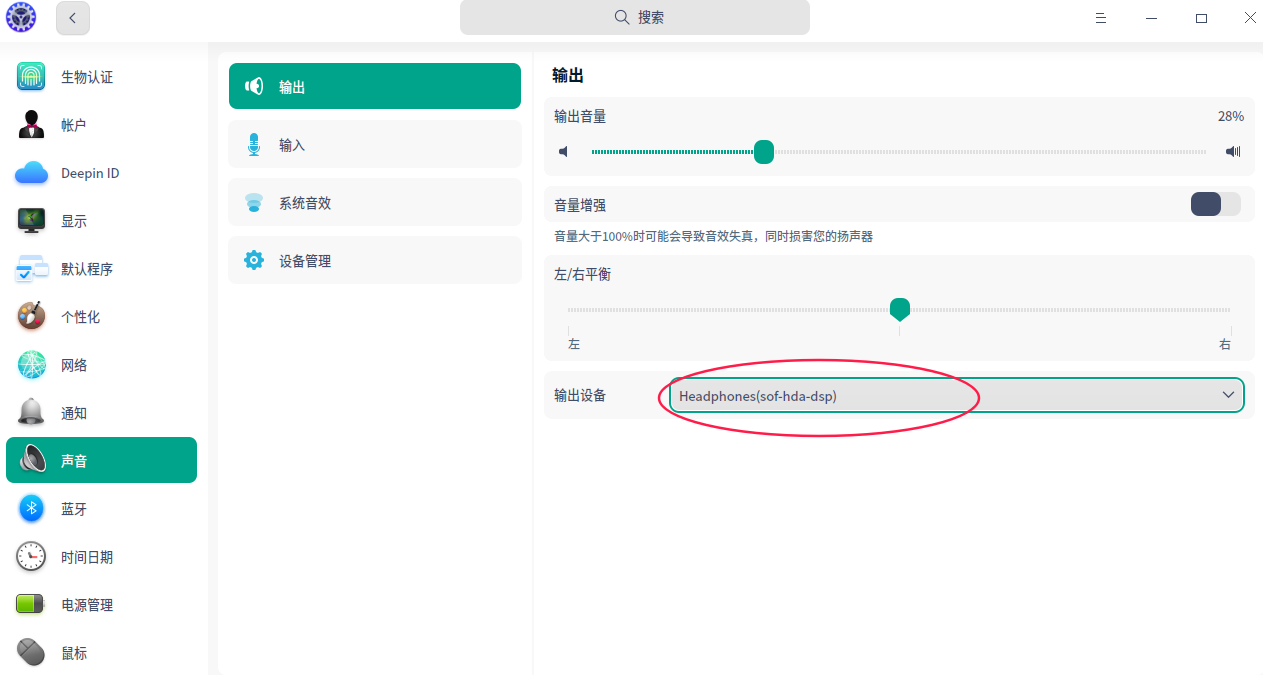Click the output volume slider handle
This screenshot has height=675, width=1263.
tap(764, 152)
